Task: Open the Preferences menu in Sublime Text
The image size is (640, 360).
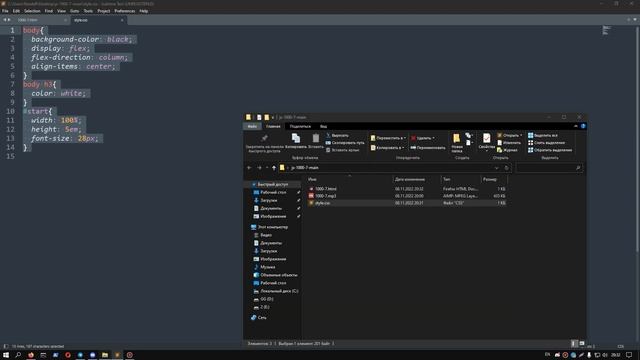Action: [x=124, y=11]
